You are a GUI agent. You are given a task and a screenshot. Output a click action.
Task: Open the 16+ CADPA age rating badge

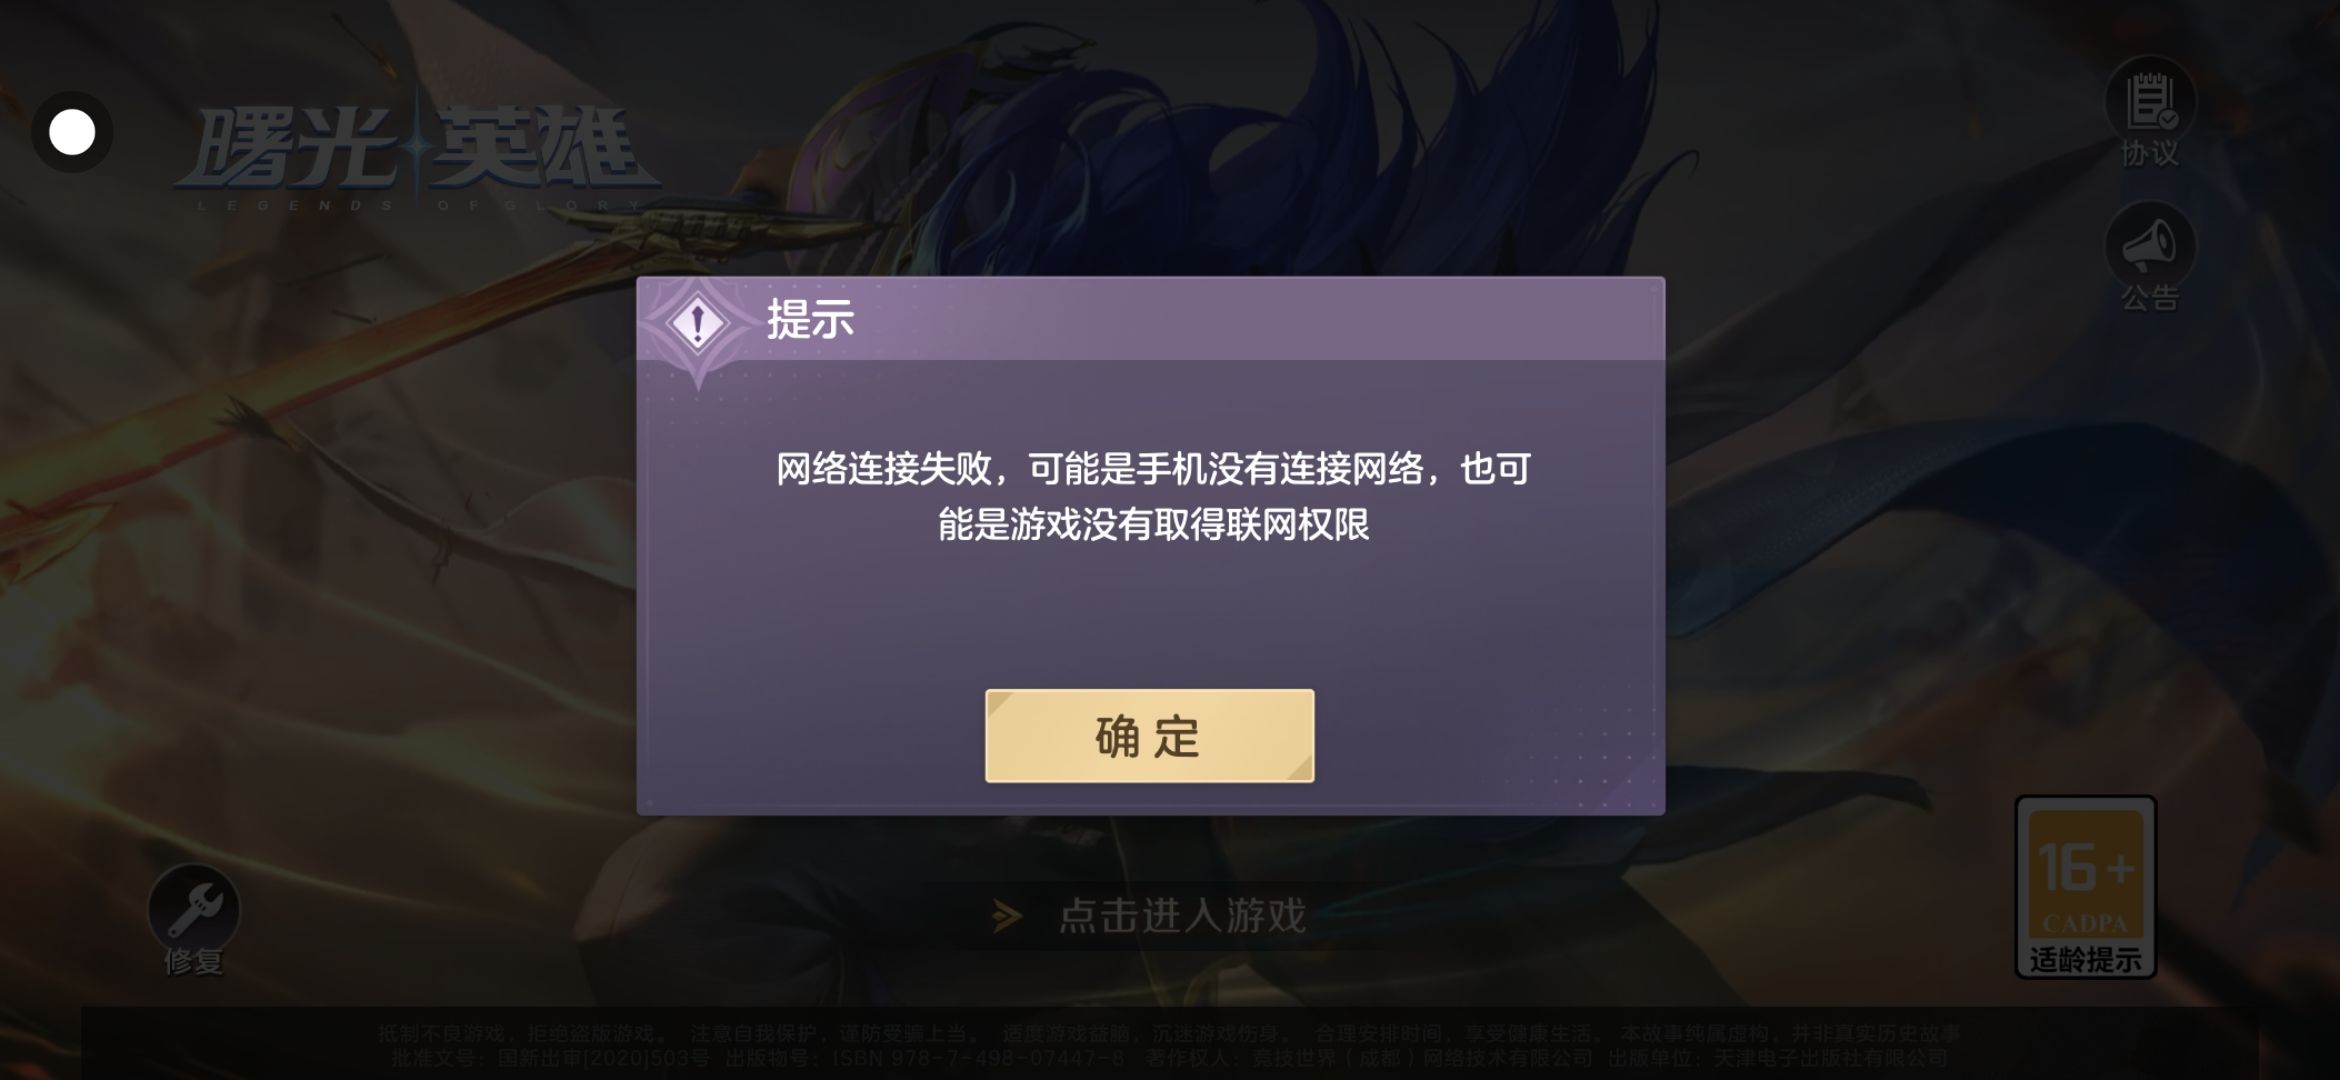[2085, 886]
